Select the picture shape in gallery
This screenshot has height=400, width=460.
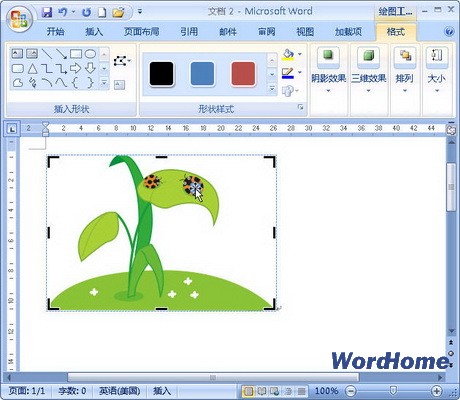tap(32, 53)
